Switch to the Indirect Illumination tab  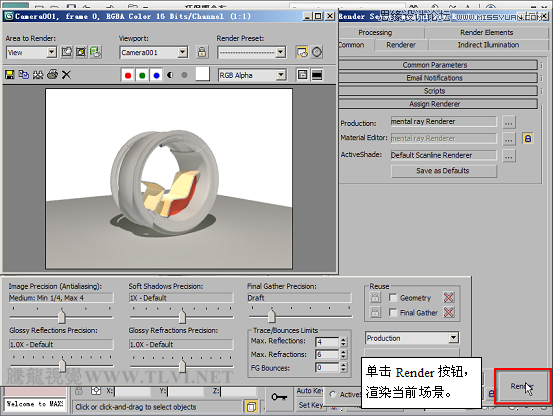(x=488, y=45)
